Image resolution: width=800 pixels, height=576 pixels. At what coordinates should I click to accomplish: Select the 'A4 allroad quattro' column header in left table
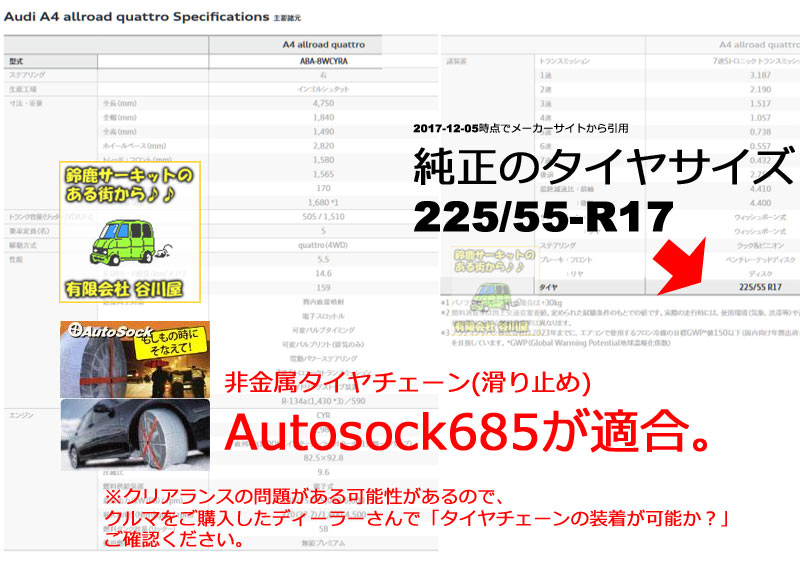coord(323,45)
